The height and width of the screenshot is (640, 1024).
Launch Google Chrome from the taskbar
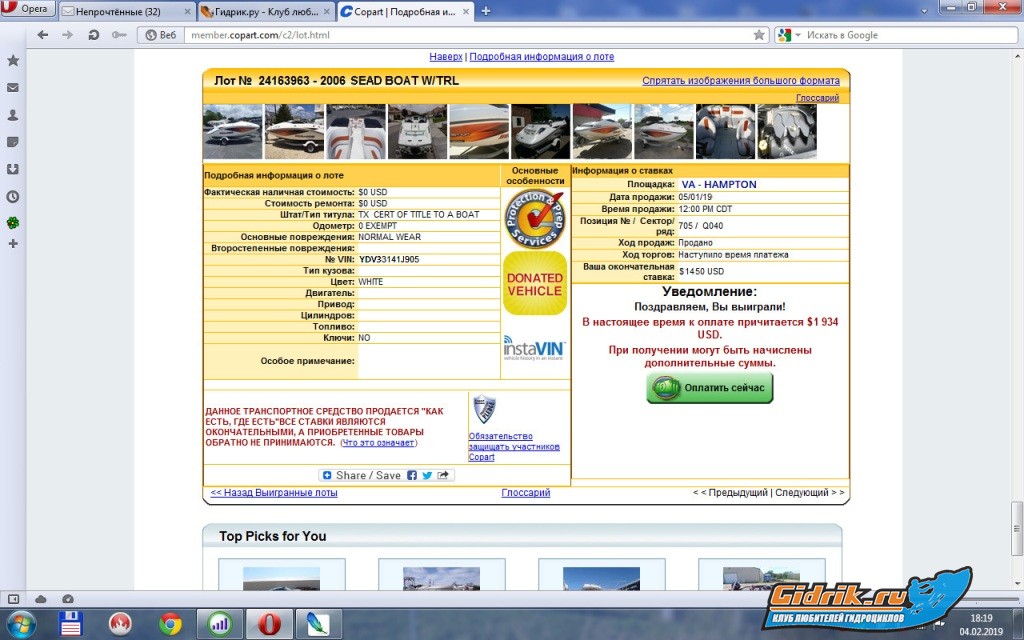click(170, 625)
